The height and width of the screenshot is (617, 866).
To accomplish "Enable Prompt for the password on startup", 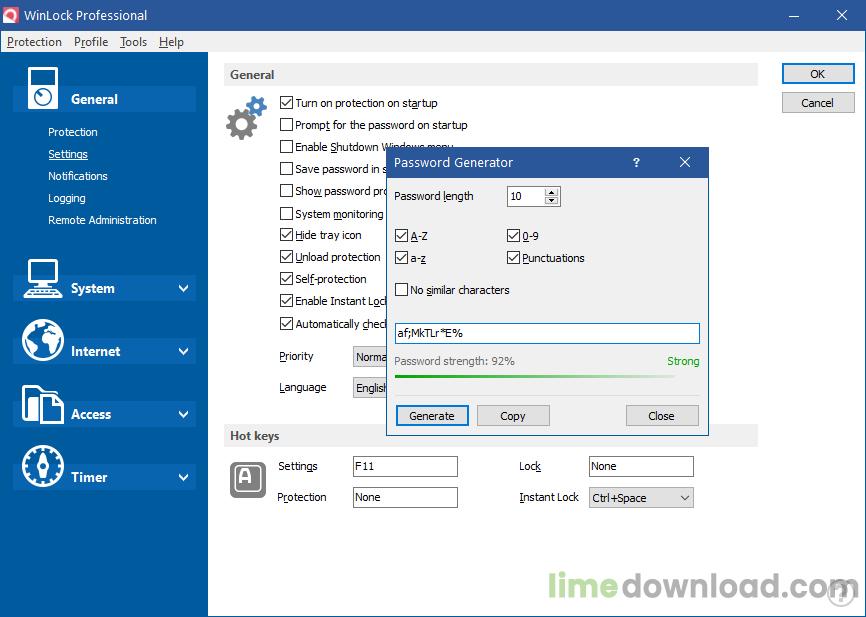I will tap(286, 125).
